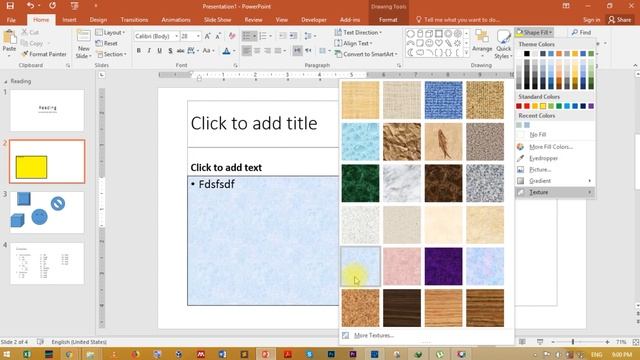Select the green marble texture

click(x=360, y=183)
